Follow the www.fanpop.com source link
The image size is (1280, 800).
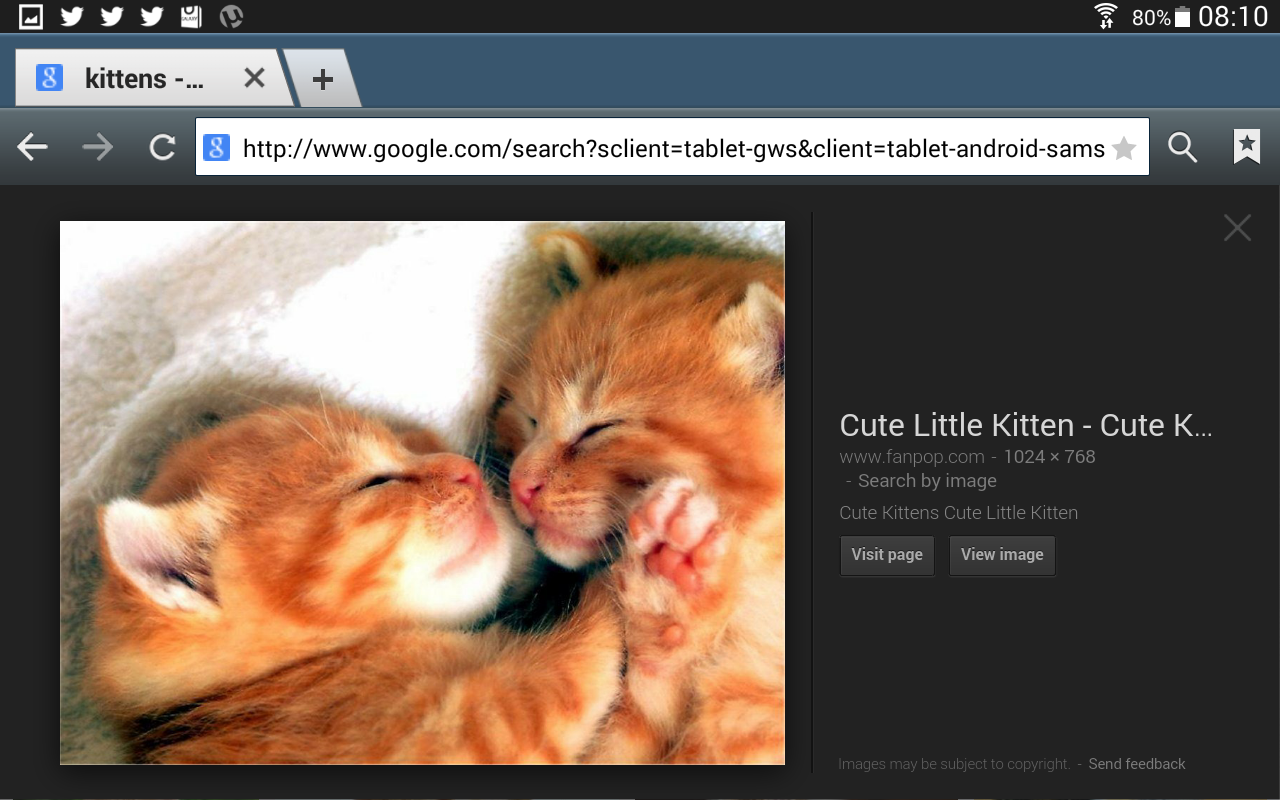(x=912, y=457)
